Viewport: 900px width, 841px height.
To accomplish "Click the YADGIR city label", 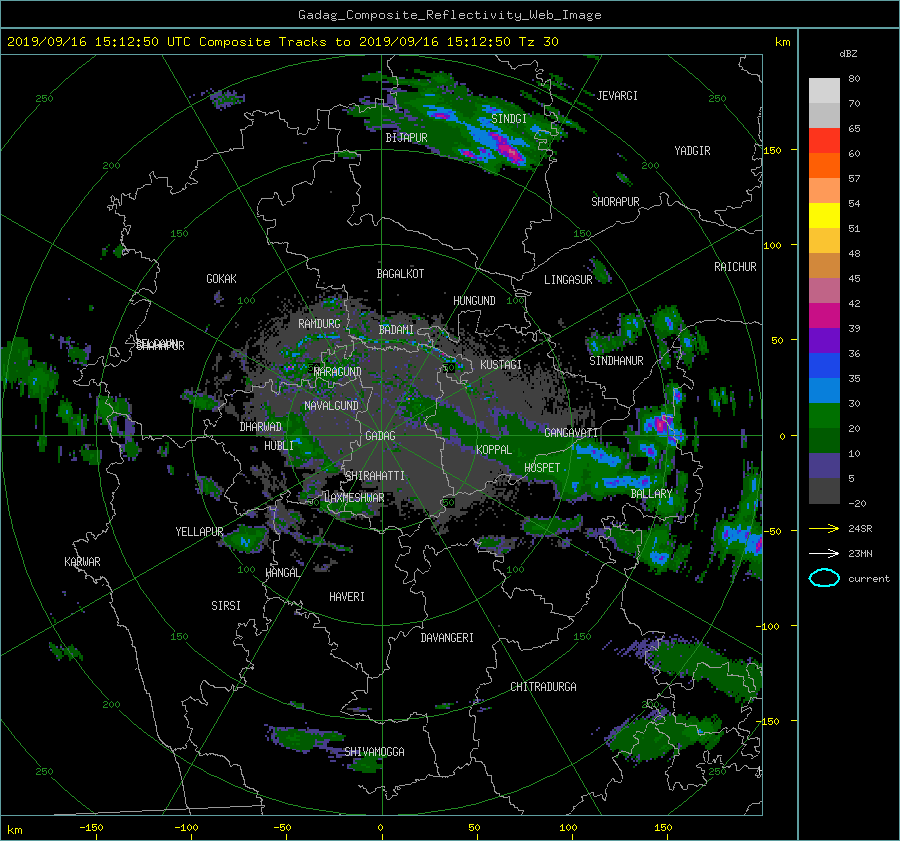I will coord(692,151).
